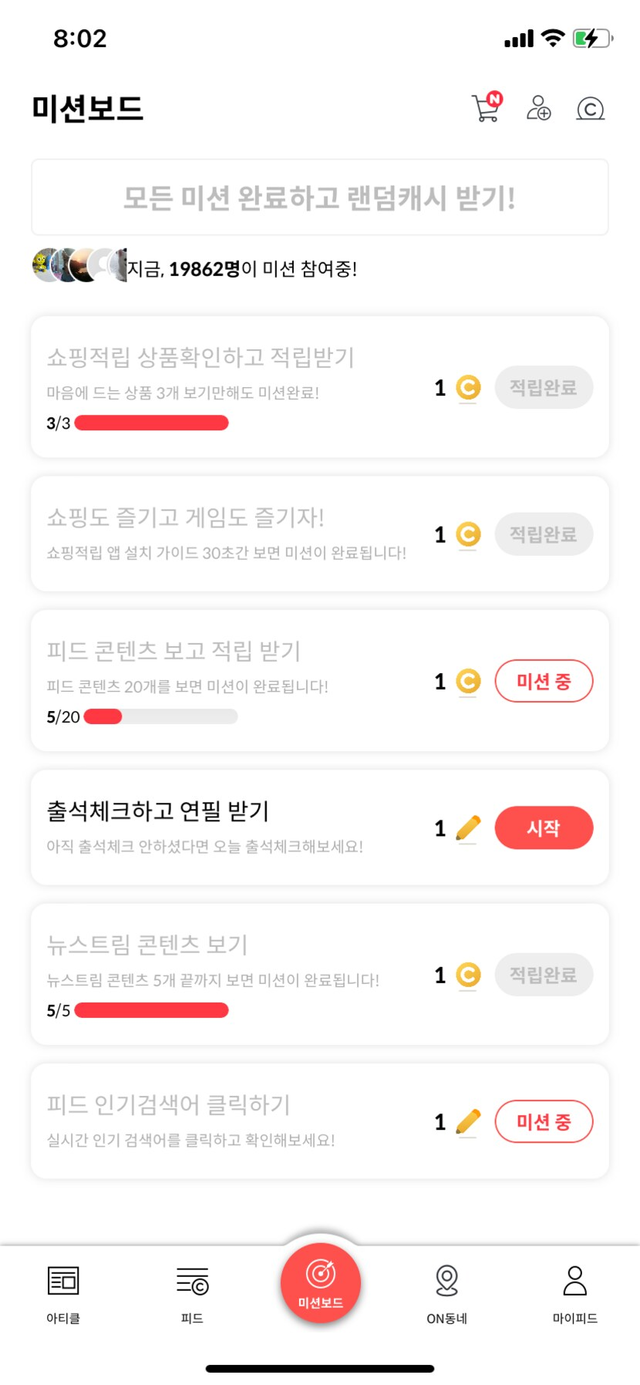Screen dimensions: 640x1385
Task: Tap the pencil reward icon for 출석체크
Action: [x=468, y=829]
